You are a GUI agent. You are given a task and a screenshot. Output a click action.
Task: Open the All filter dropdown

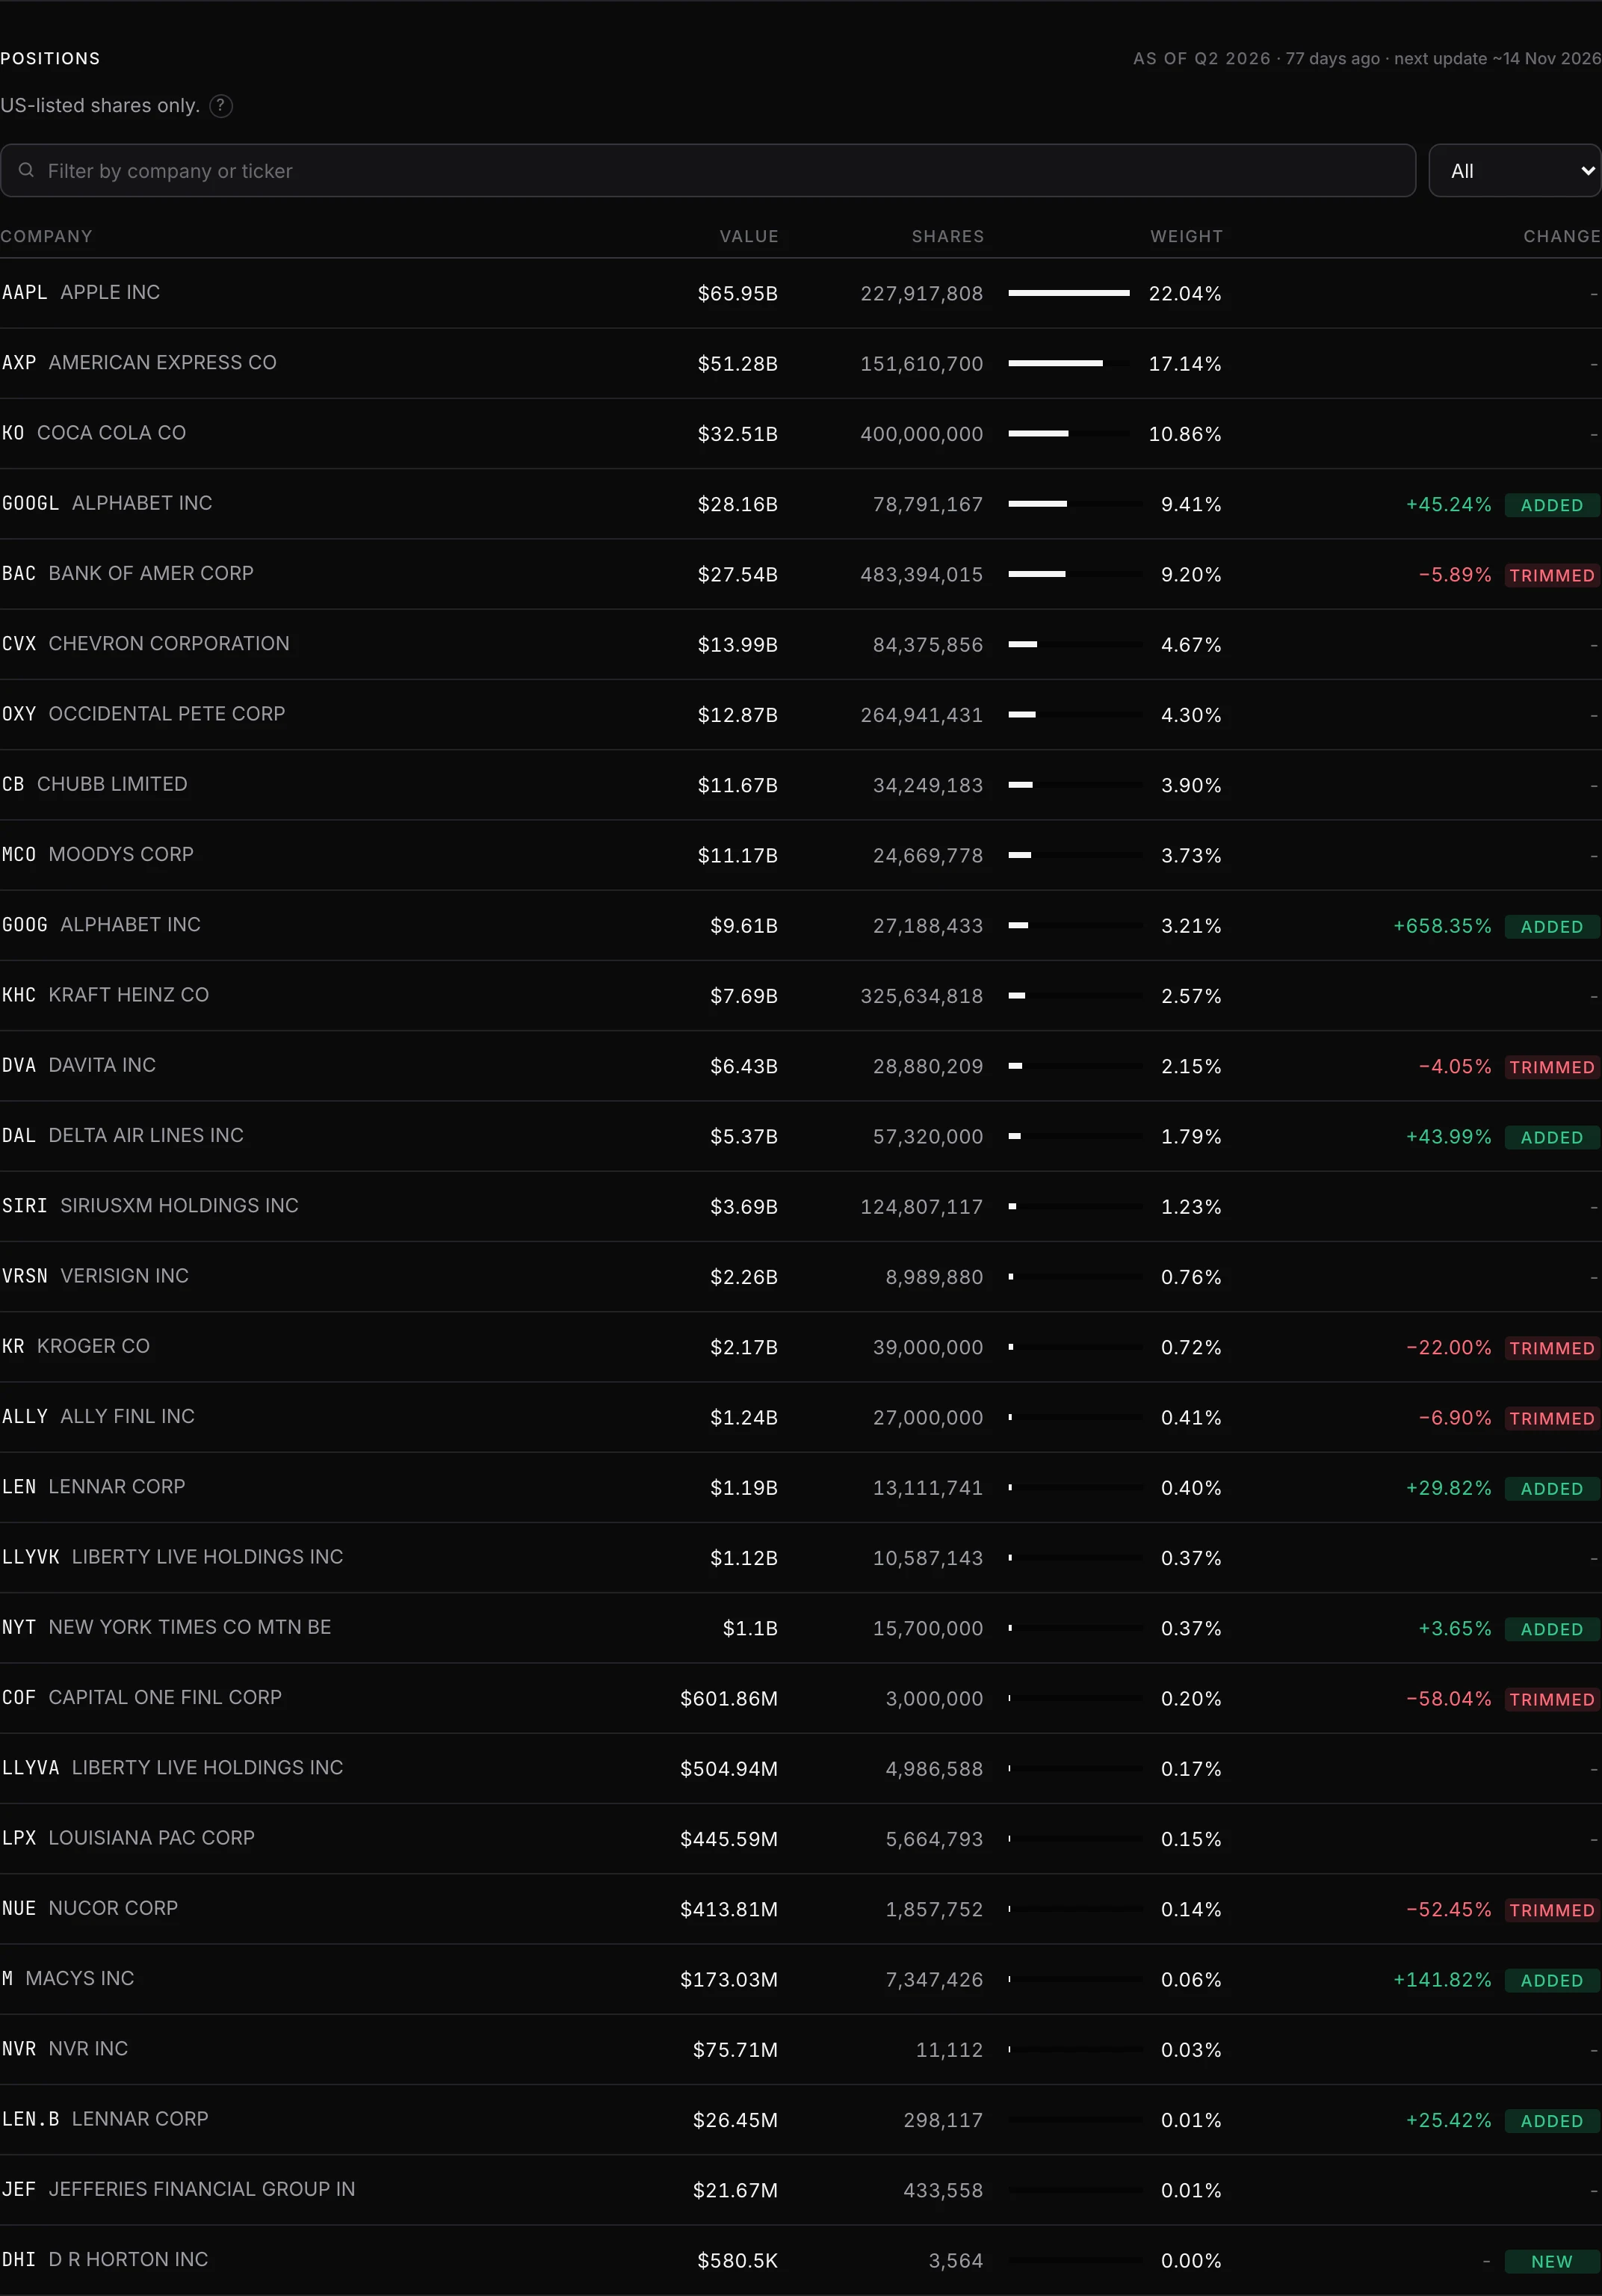(1515, 171)
